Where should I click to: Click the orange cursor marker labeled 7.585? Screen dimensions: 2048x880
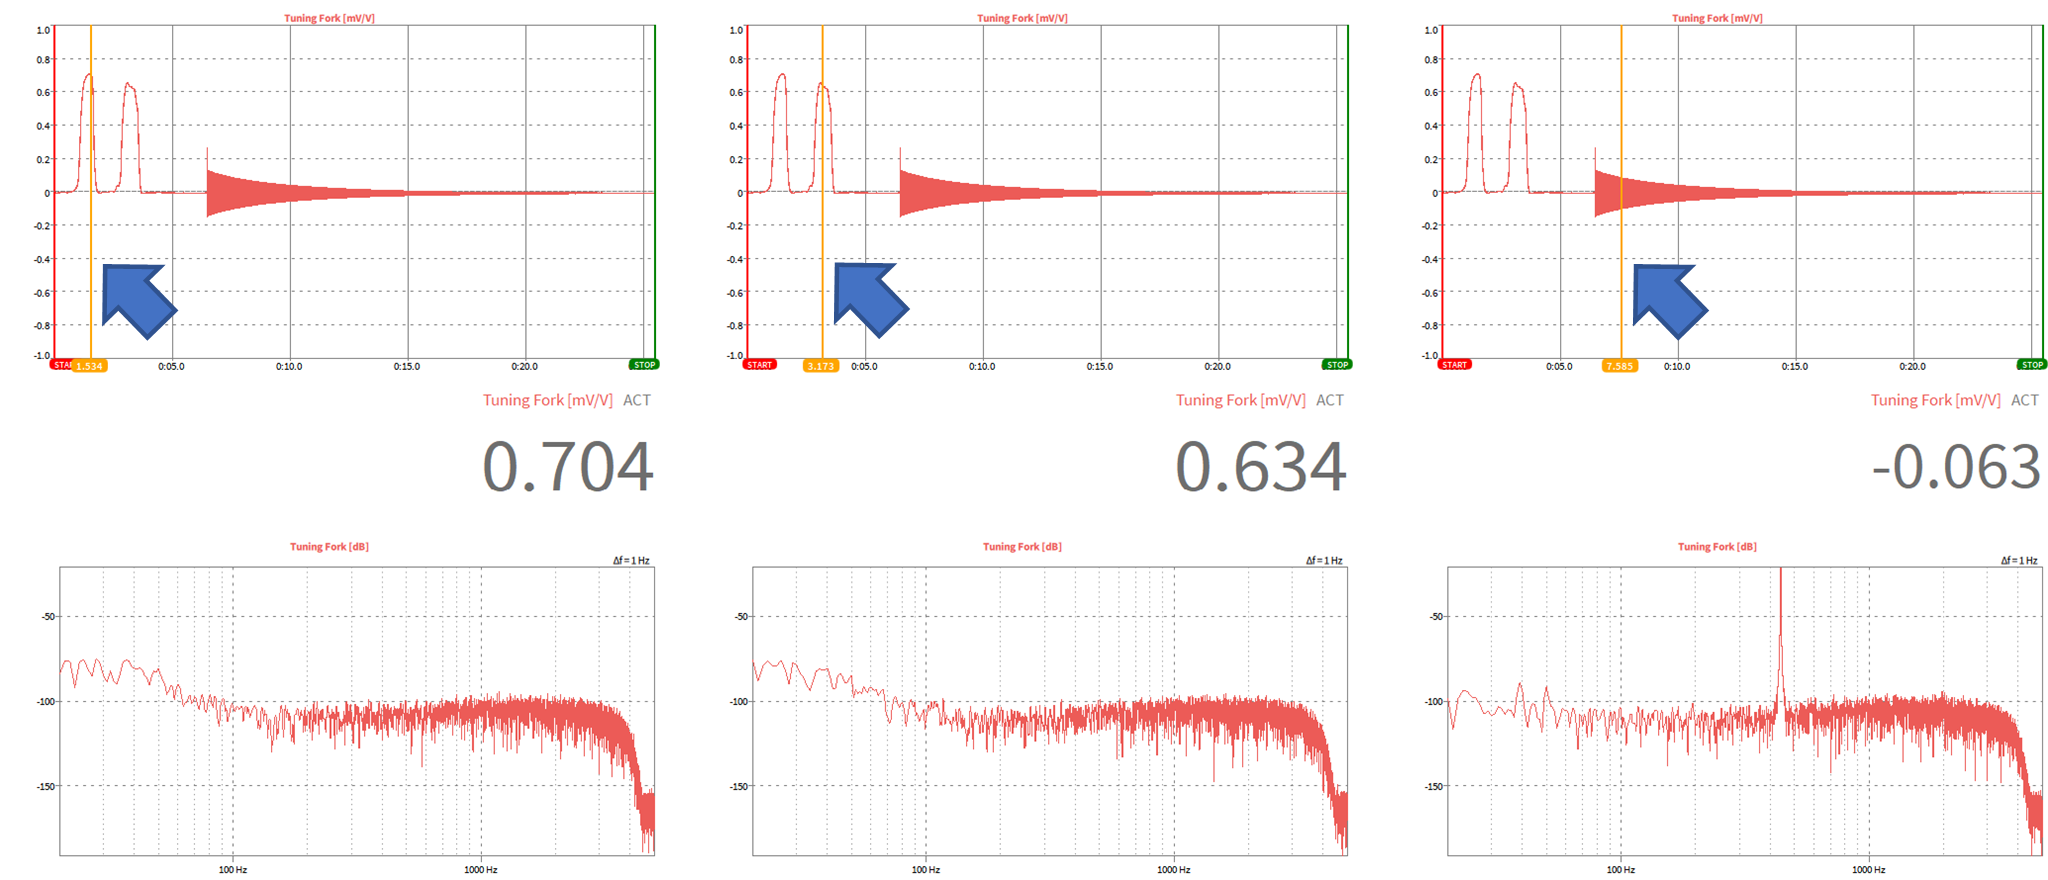point(1619,366)
